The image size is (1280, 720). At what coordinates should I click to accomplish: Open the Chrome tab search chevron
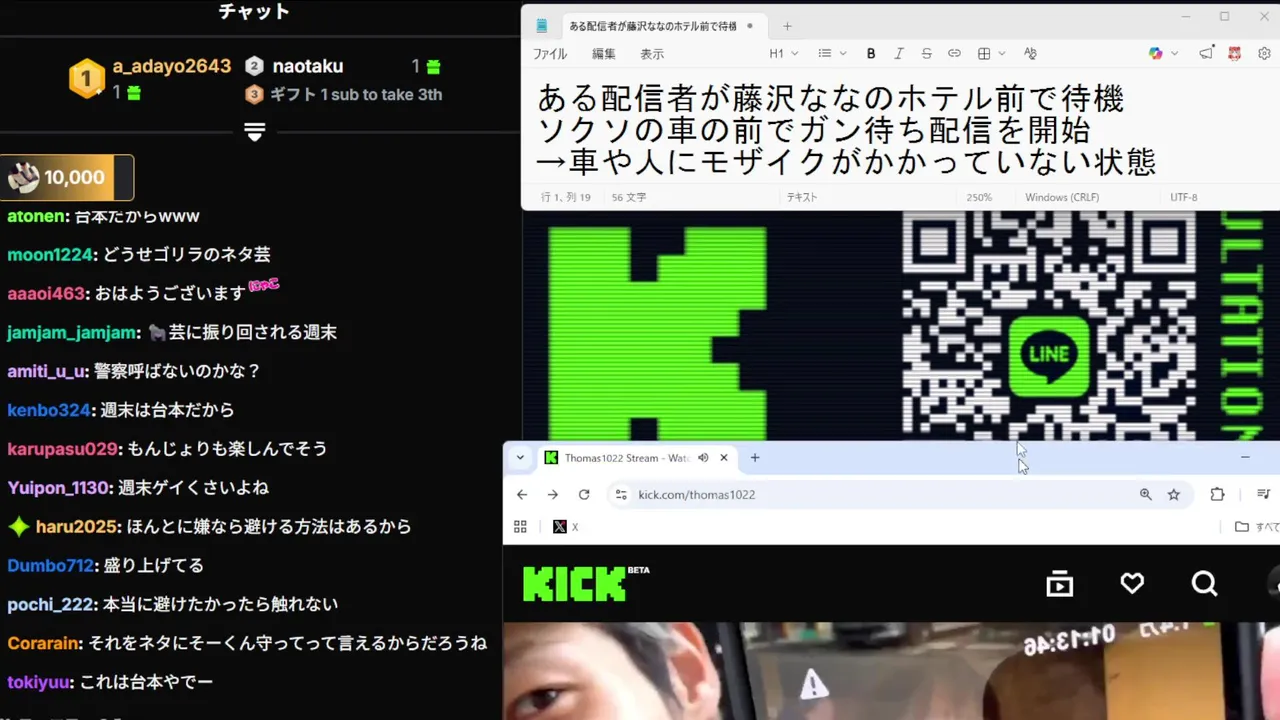(520, 457)
